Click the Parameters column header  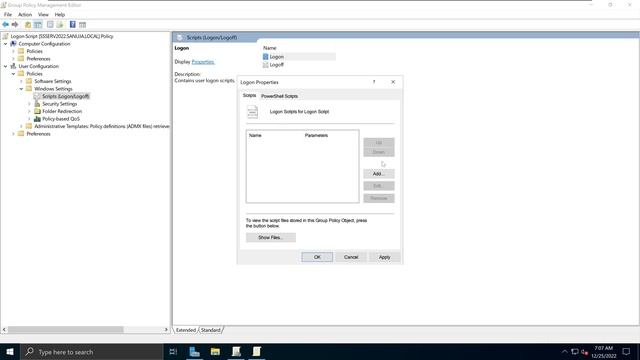316,135
